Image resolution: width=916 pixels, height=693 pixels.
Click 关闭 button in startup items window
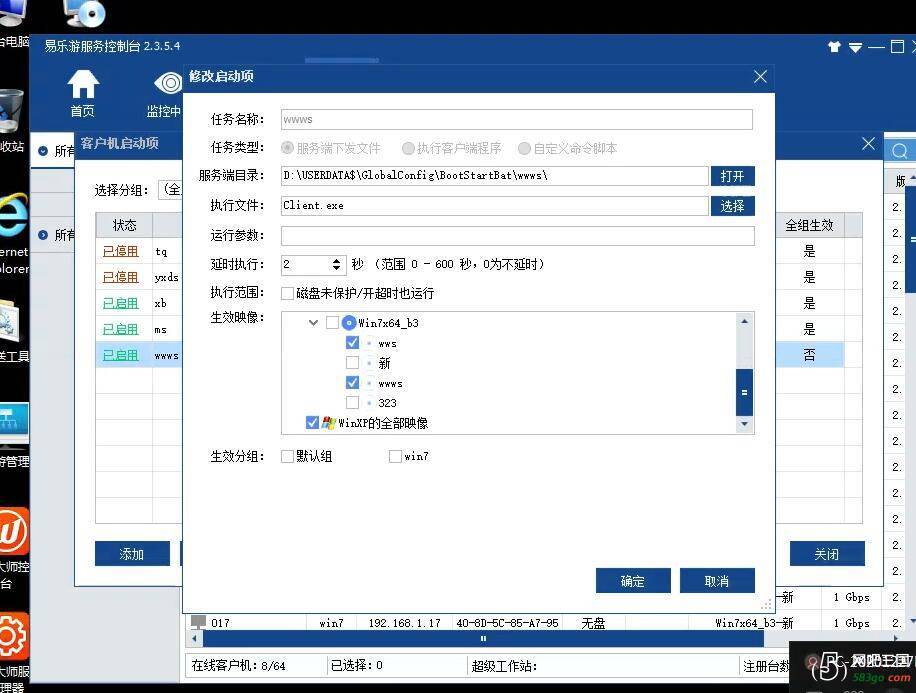(827, 553)
